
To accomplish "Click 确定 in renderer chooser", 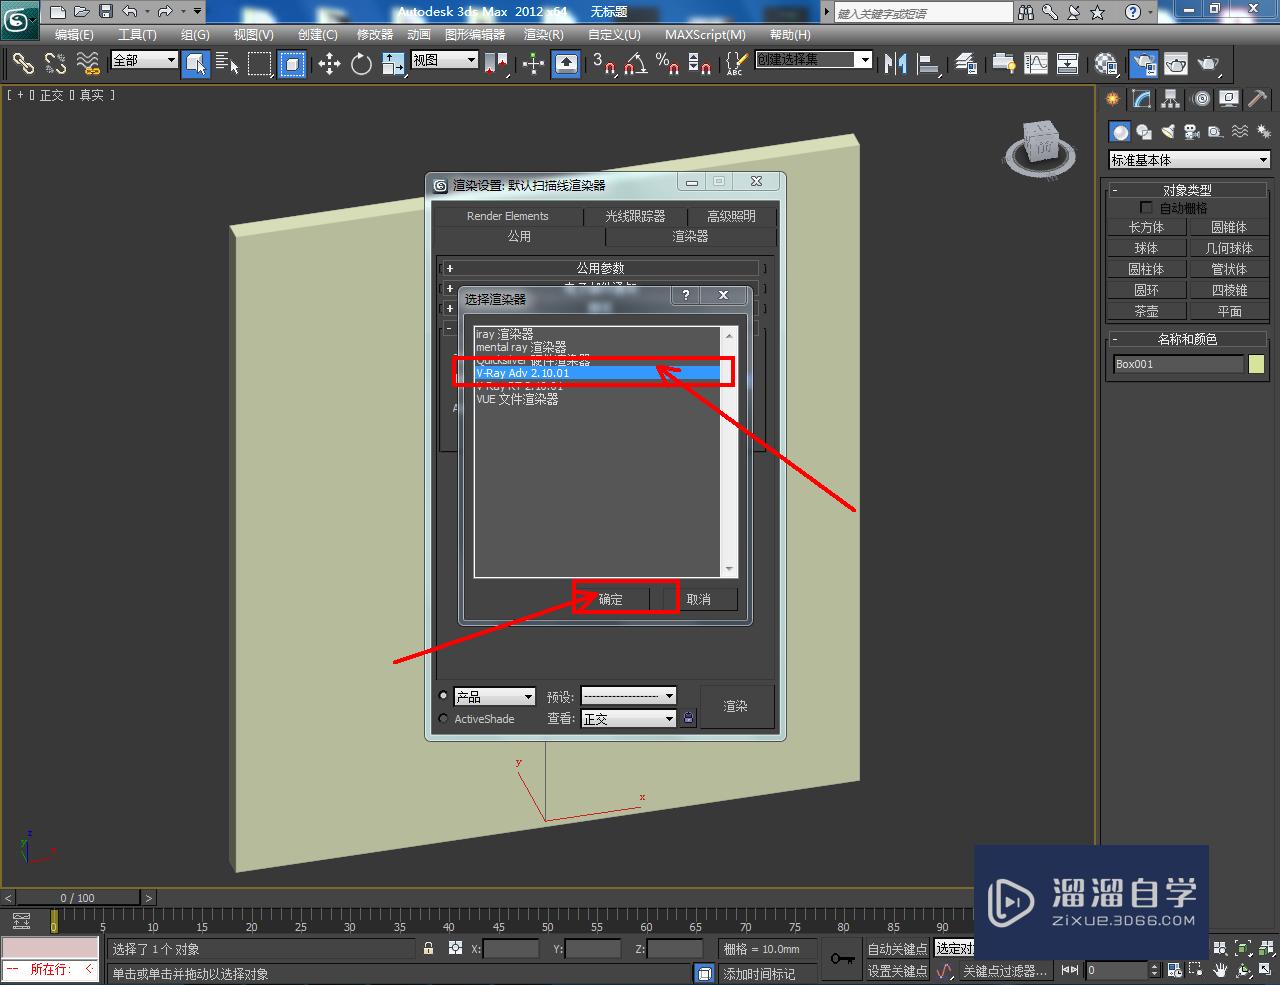I will [610, 599].
